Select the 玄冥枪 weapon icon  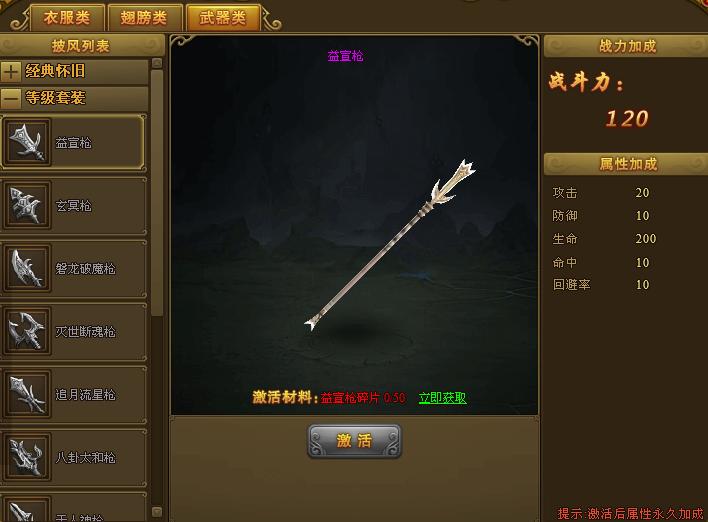(27, 205)
